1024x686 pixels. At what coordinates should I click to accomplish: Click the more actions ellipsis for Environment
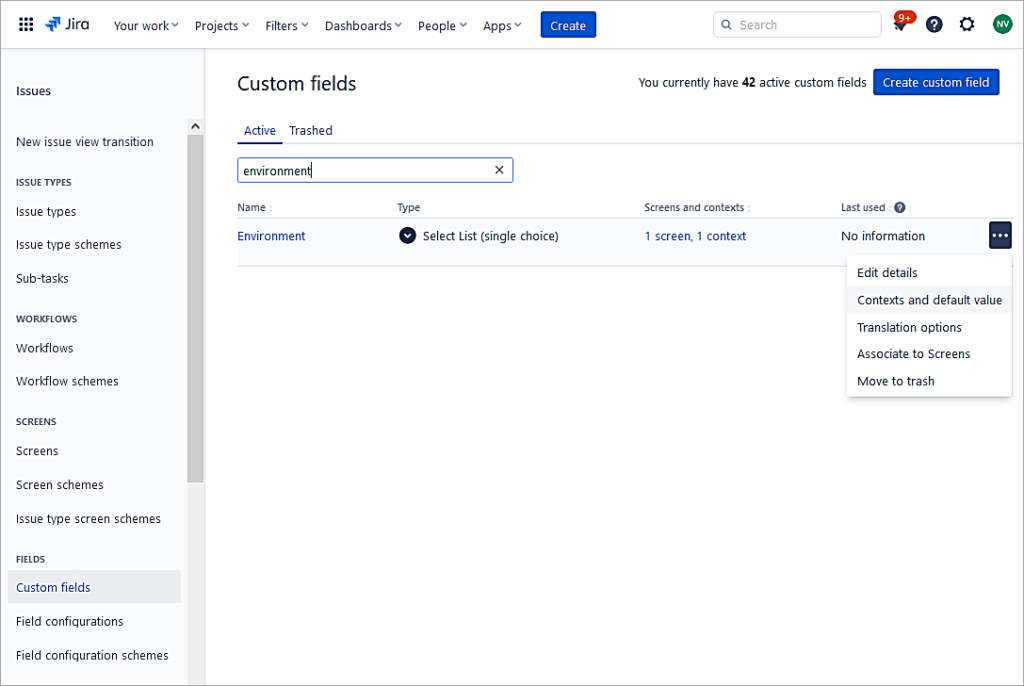point(1000,235)
